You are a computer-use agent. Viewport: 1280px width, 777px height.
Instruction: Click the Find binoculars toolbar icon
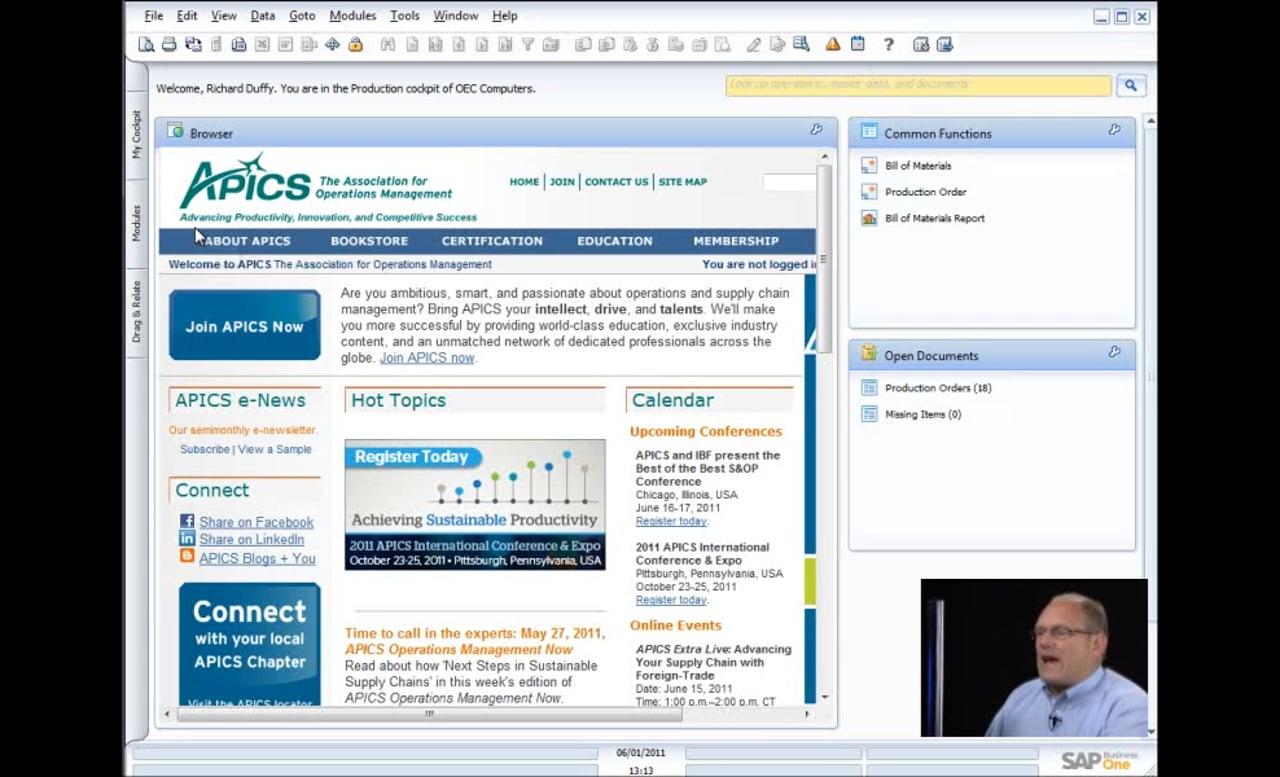click(x=388, y=44)
